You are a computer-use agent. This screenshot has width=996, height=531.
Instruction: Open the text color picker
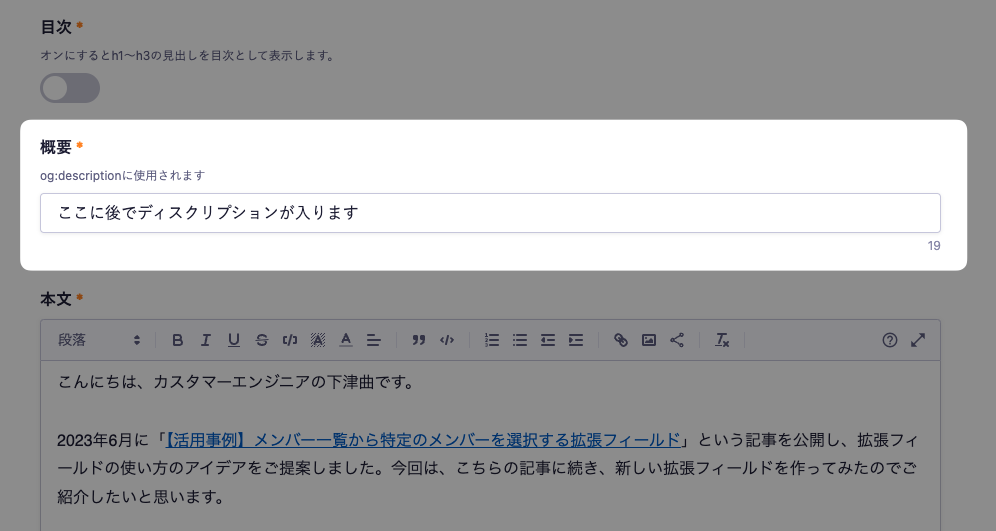click(346, 340)
